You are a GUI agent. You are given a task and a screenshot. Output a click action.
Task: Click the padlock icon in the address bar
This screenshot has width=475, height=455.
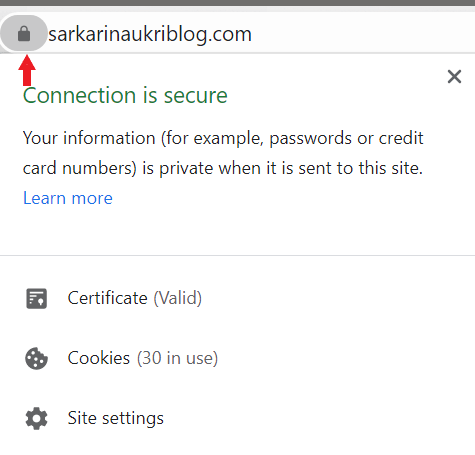pyautogui.click(x=24, y=34)
